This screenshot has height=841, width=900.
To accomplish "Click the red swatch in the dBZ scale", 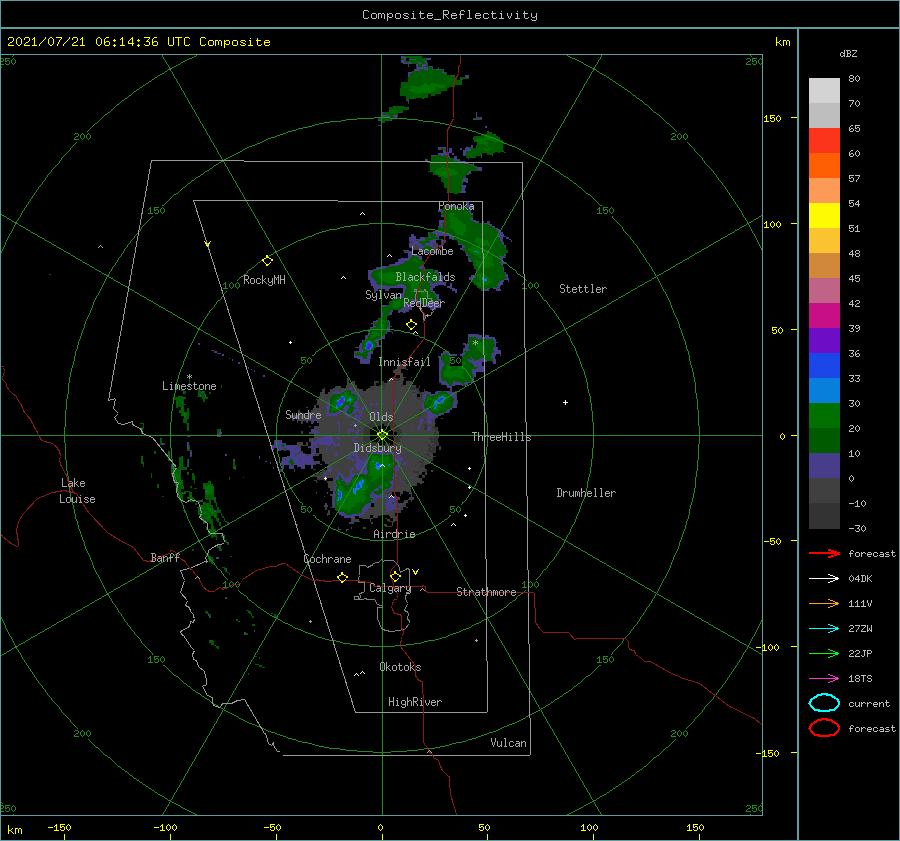I will pos(824,141).
